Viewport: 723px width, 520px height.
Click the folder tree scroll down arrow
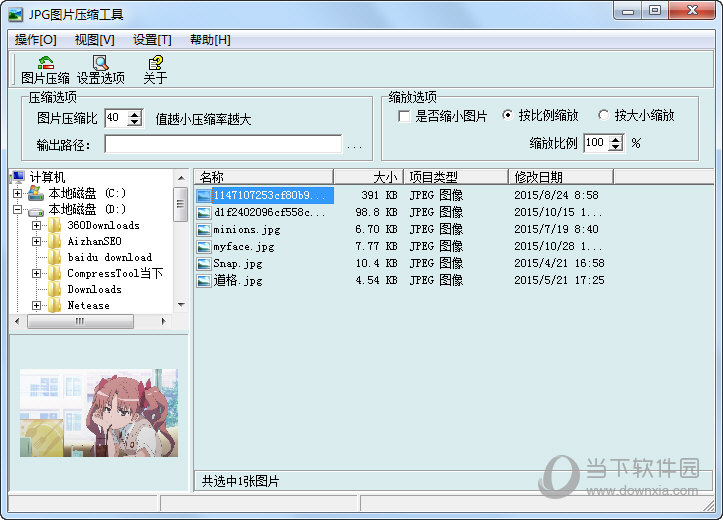pyautogui.click(x=181, y=305)
